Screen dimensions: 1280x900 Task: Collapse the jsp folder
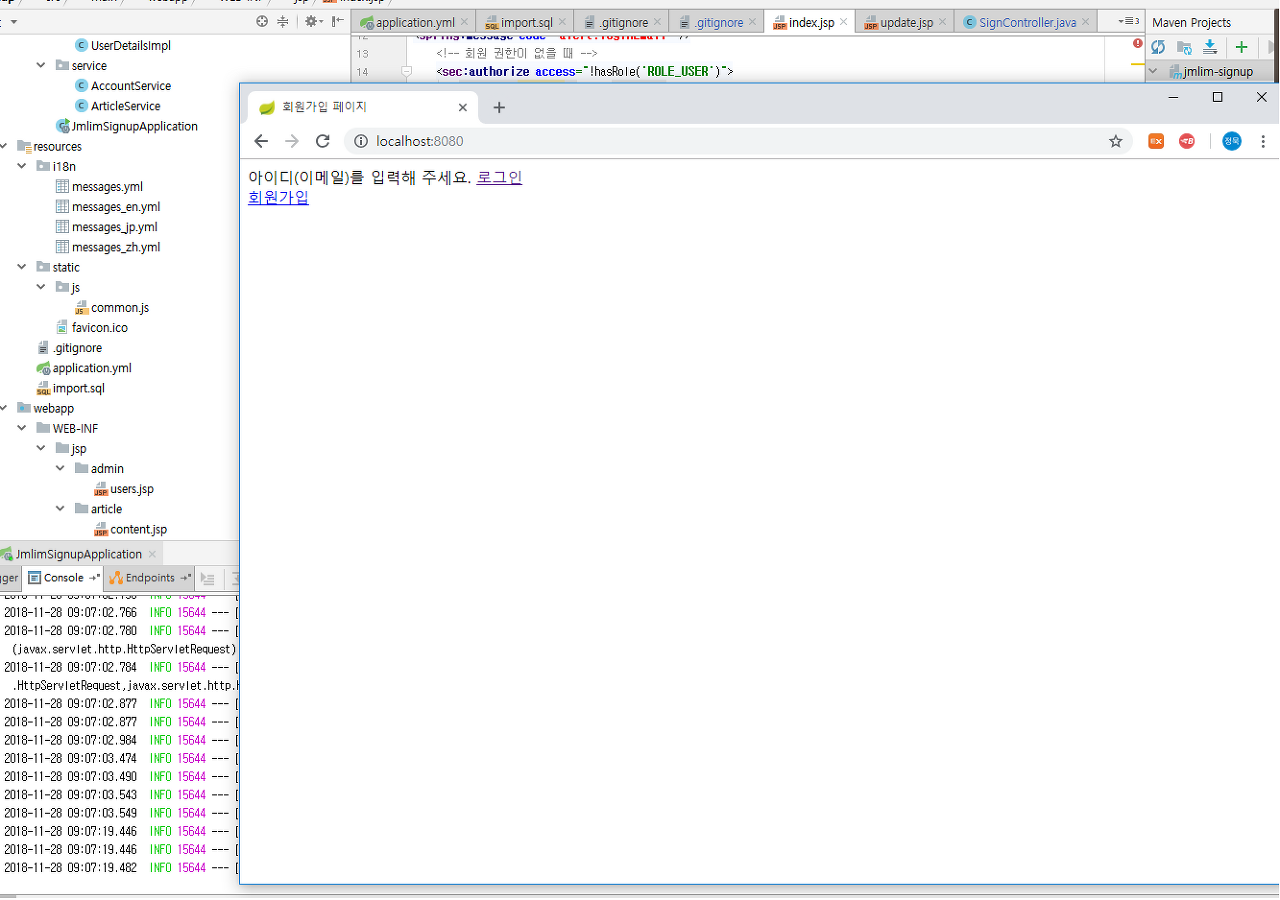[x=41, y=448]
